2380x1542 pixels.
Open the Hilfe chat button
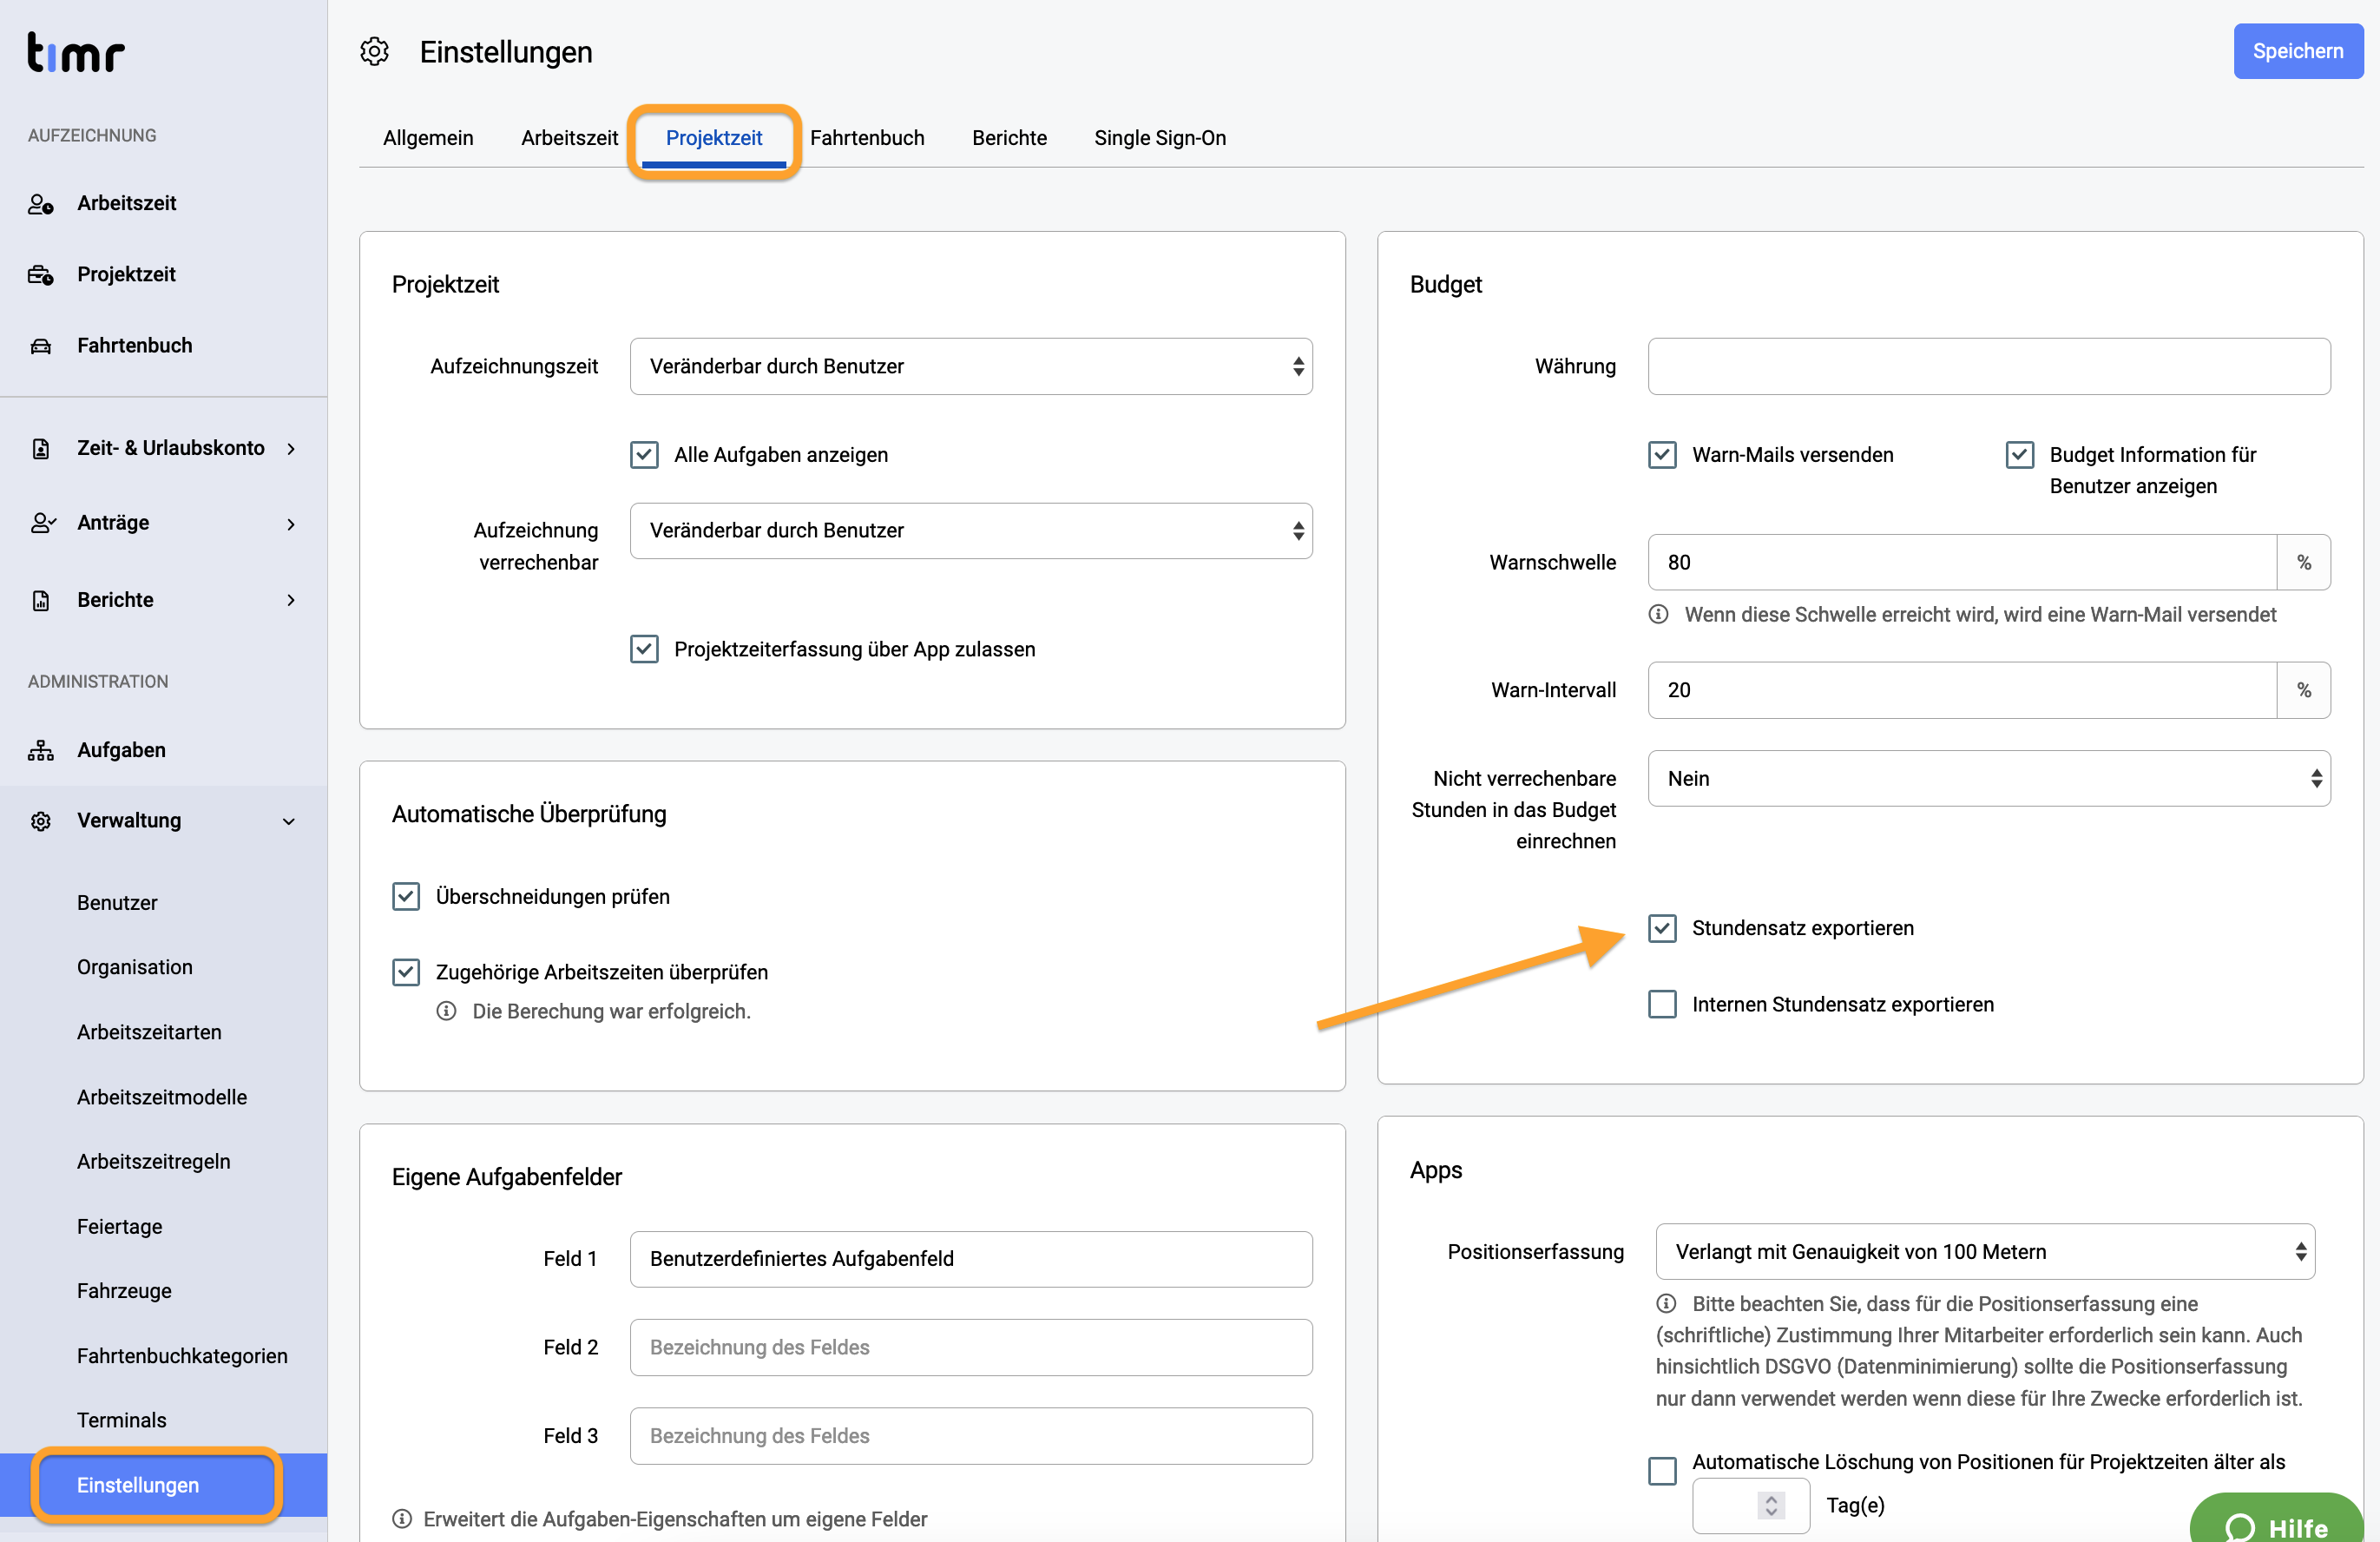pos(2276,1519)
